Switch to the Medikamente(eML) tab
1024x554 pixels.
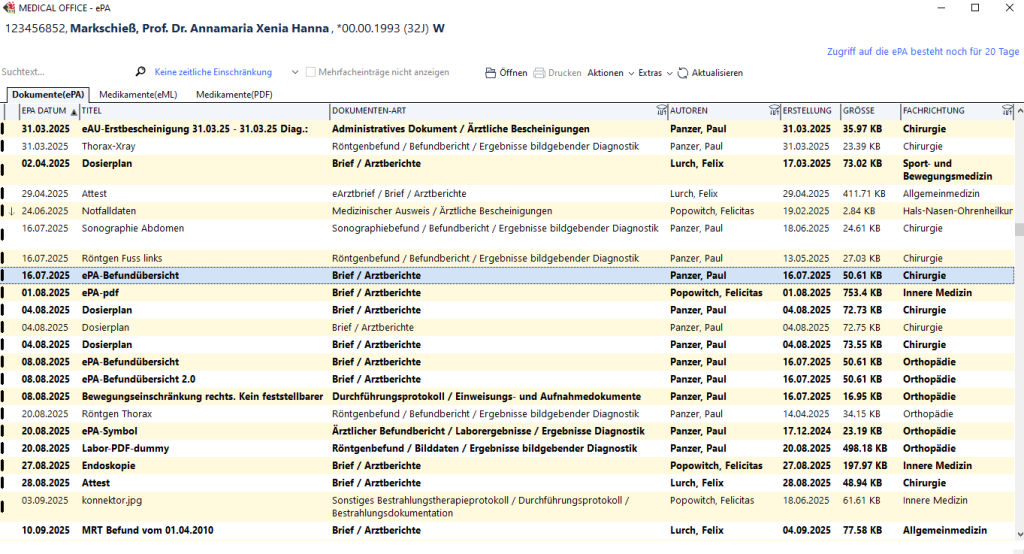(x=138, y=94)
